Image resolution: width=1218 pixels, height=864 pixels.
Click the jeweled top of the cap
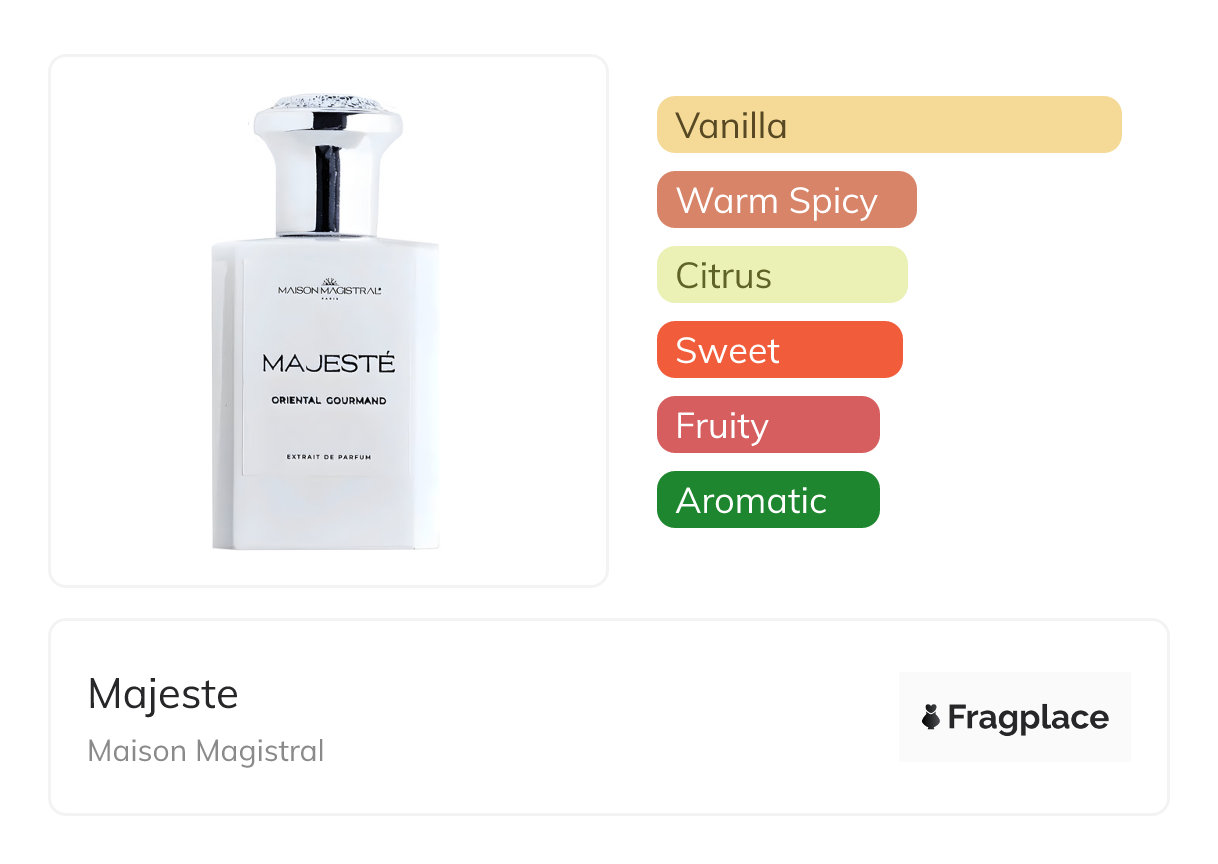[328, 103]
